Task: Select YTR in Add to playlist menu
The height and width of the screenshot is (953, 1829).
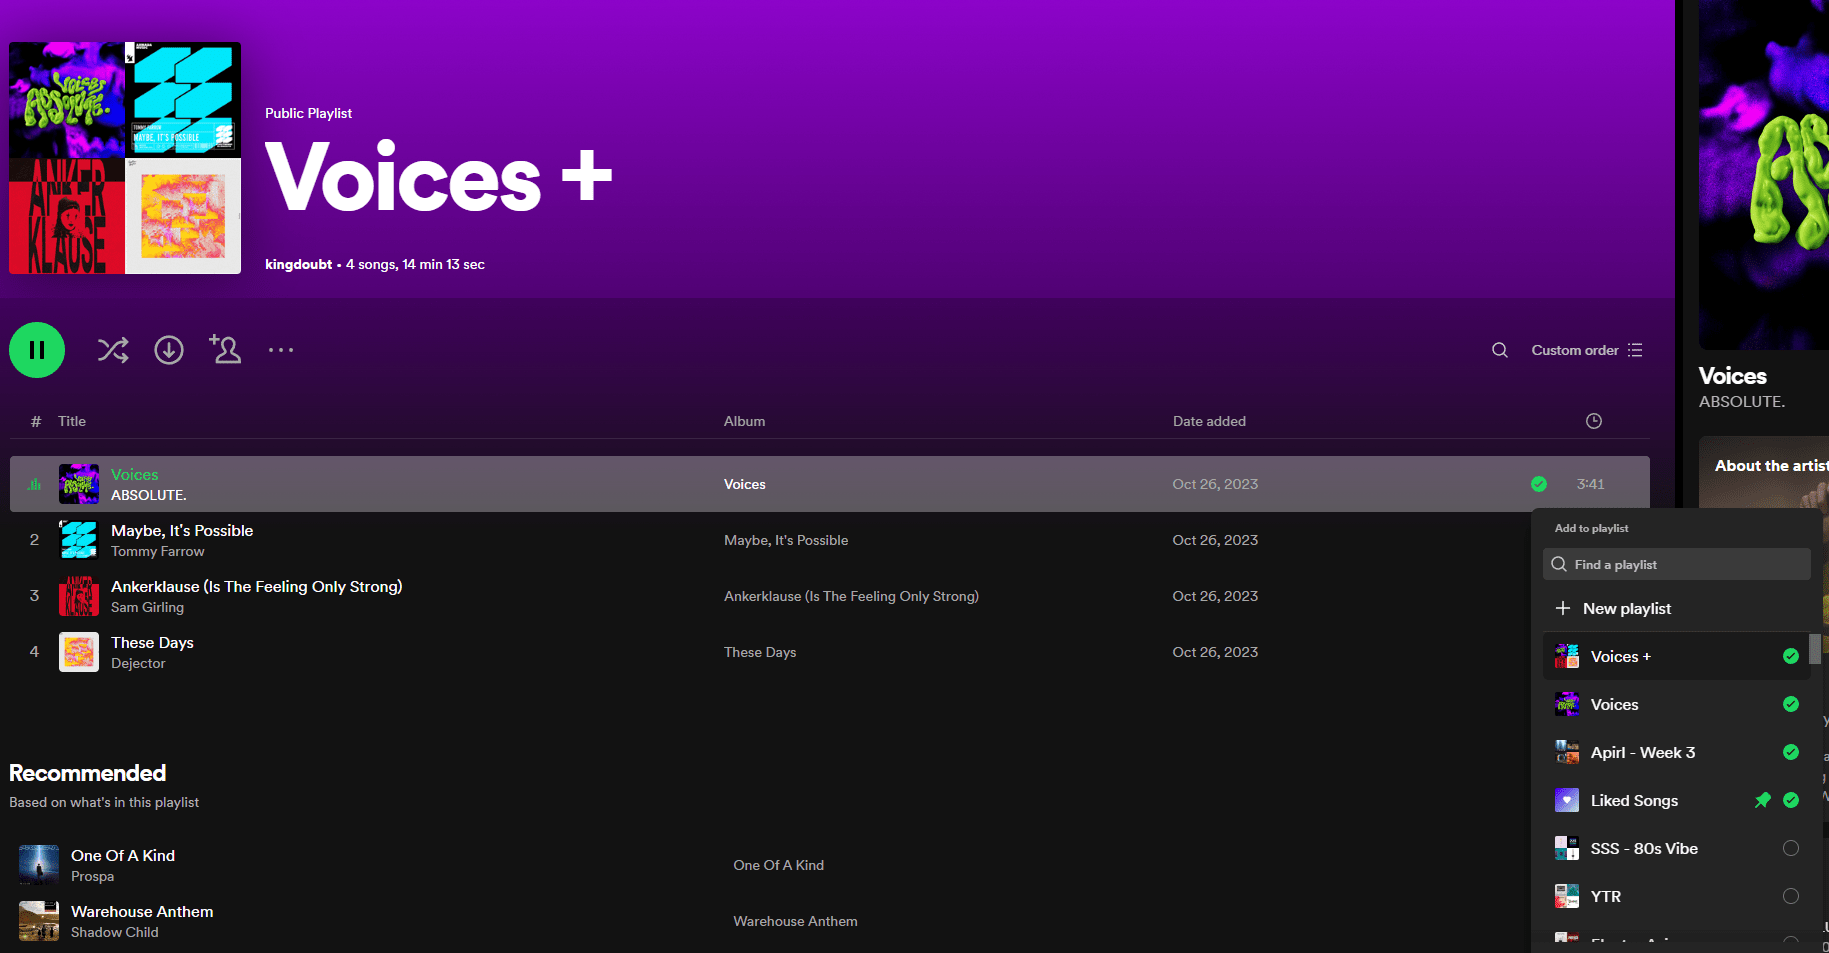Action: tap(1677, 896)
